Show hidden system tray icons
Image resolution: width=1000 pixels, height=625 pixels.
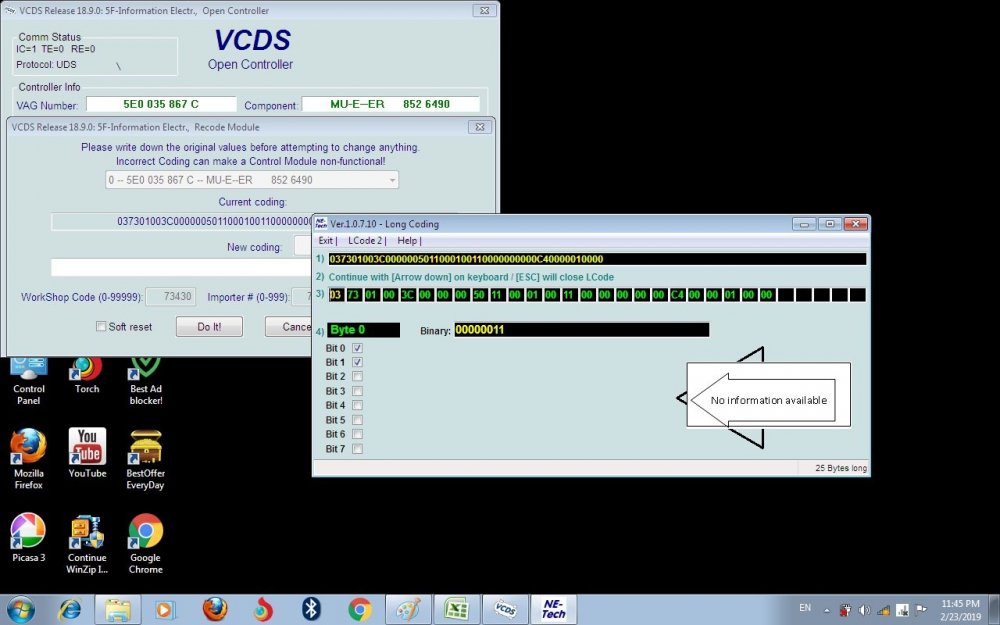[827, 610]
